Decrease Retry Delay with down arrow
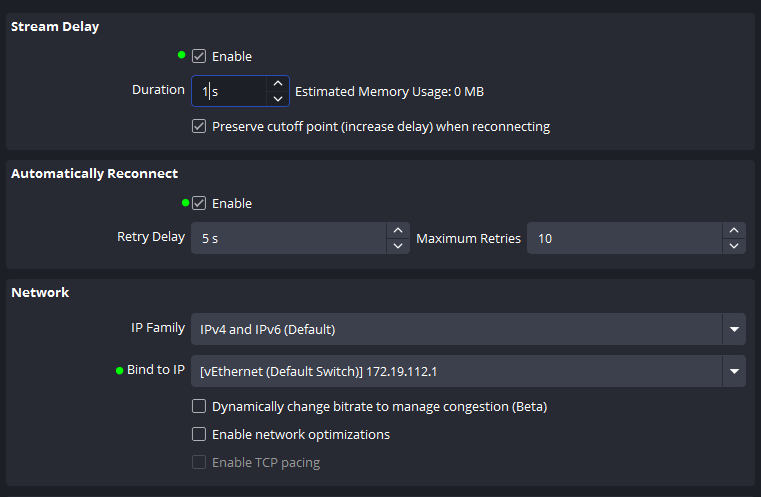The image size is (761, 497). coord(398,246)
